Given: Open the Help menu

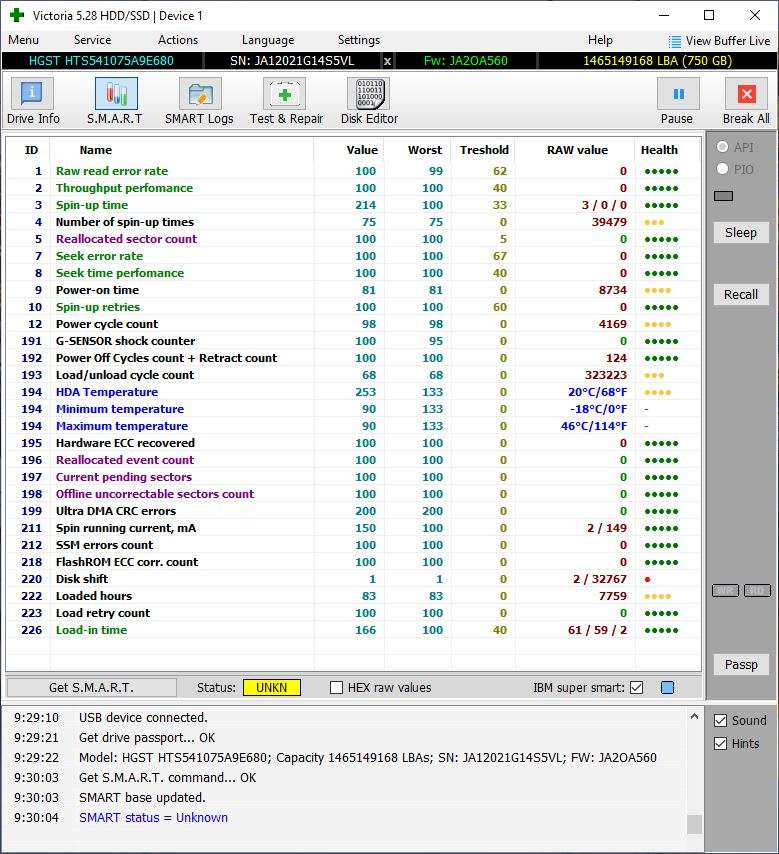Looking at the screenshot, I should [600, 40].
